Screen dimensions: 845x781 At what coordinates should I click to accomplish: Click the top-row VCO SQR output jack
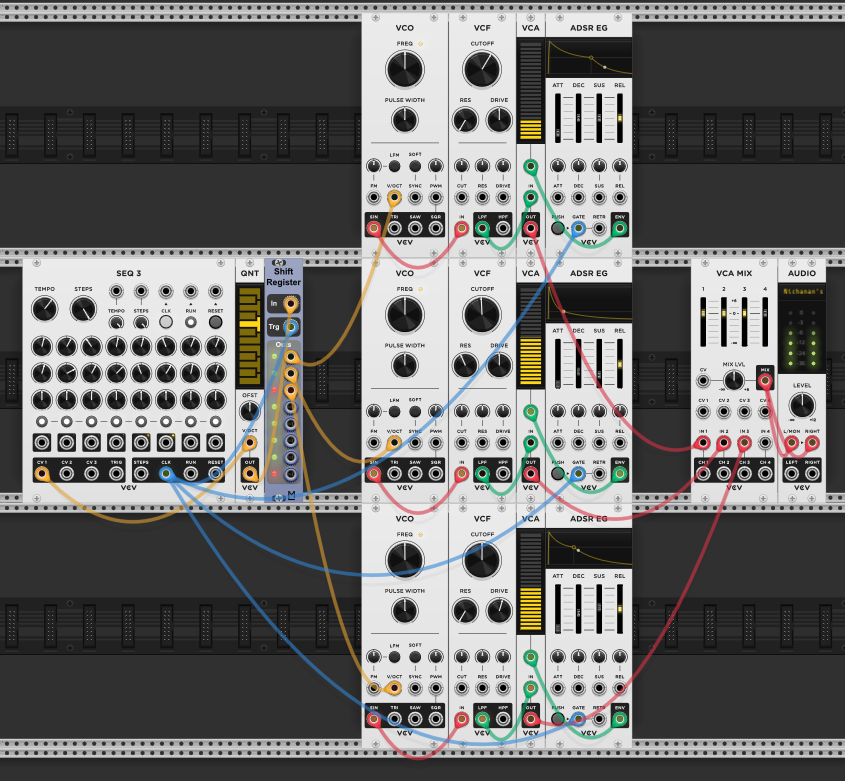pos(435,229)
